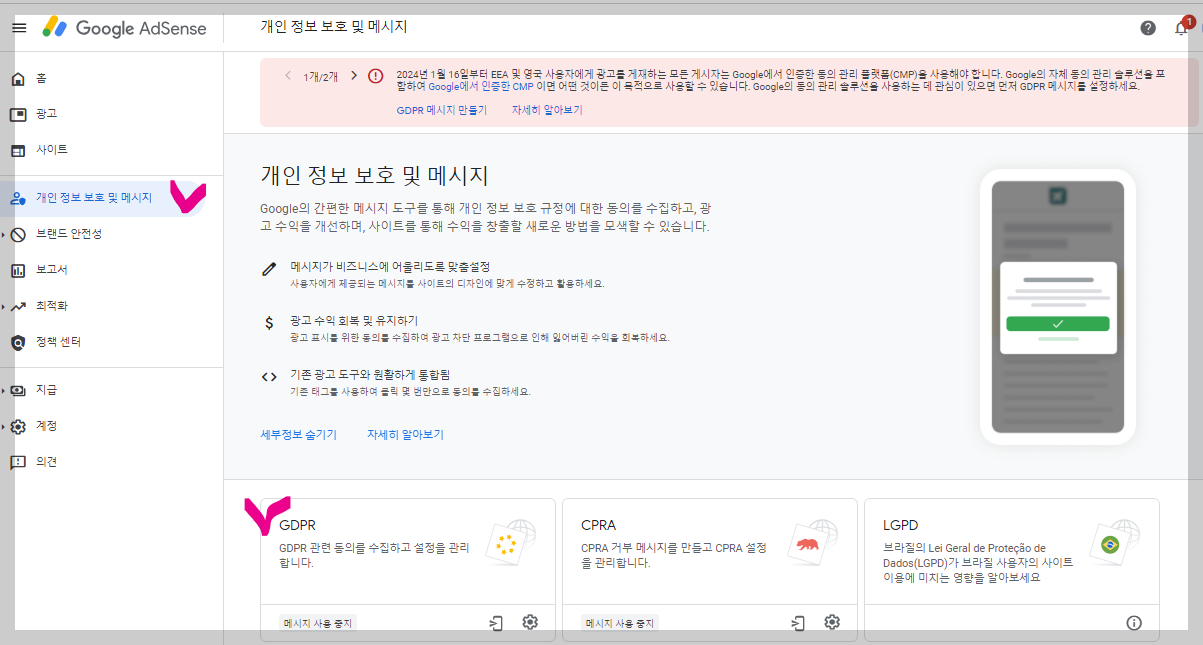Expand the 최적화 optimization section chevron
This screenshot has height=645, width=1203.
[6, 305]
